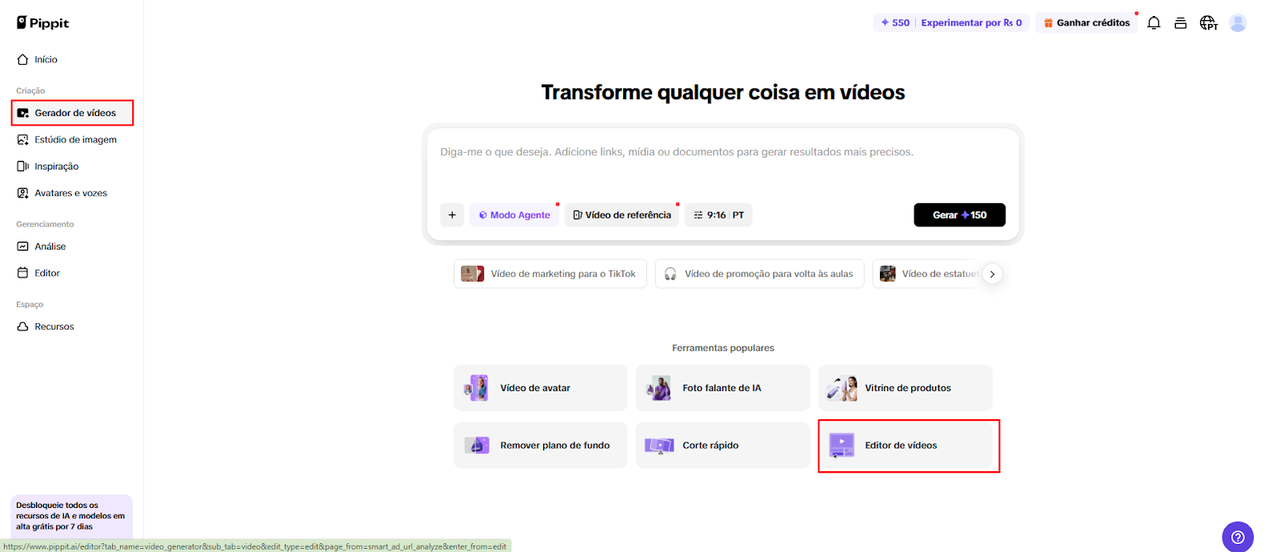Expand more suggestions with right arrow

pos(992,274)
